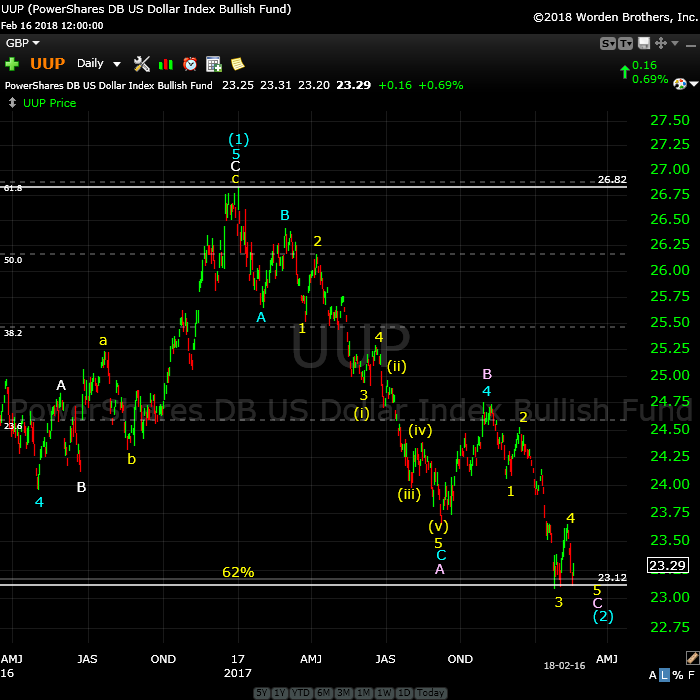Click the 2017 year label on time axis
The image size is (700, 700).
tap(238, 673)
